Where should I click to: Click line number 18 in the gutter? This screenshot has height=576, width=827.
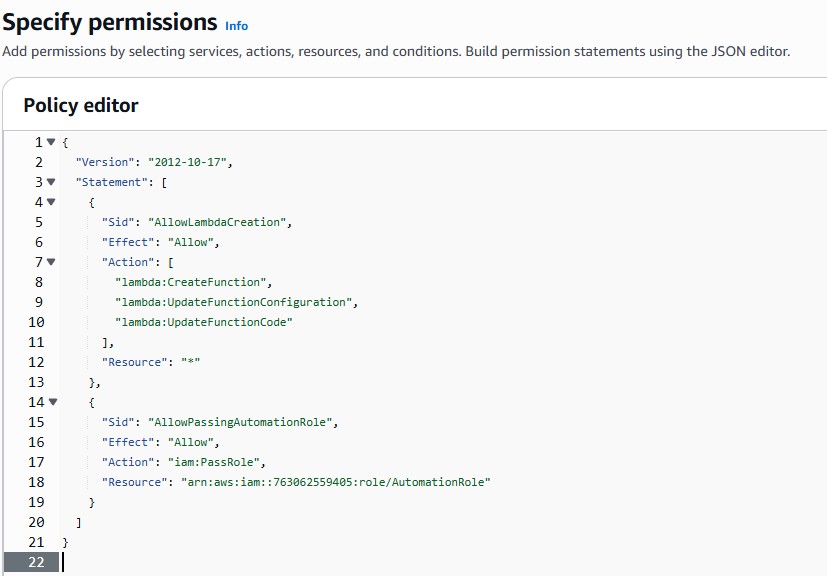click(36, 482)
